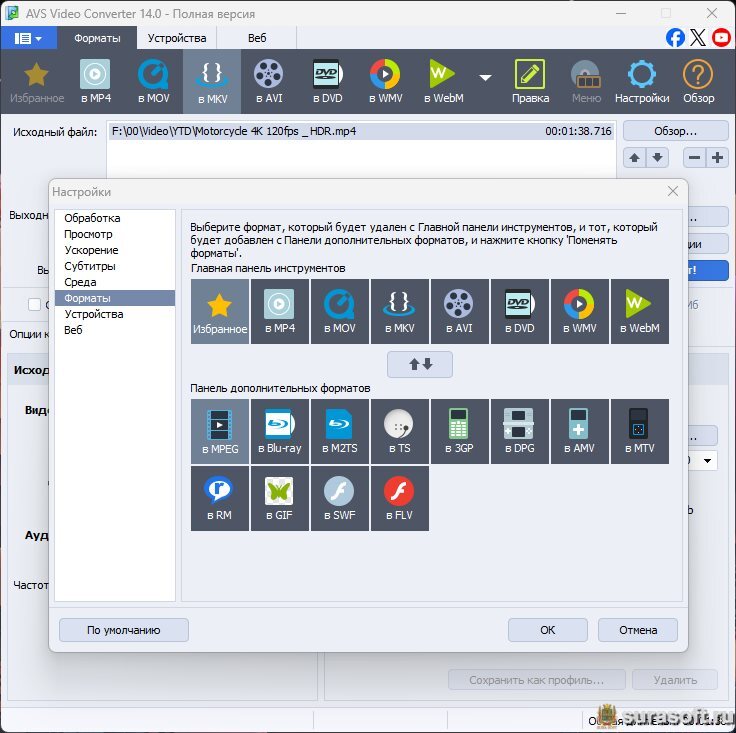This screenshot has height=733, width=736.
Task: Select the в 3GP additional format
Action: (x=460, y=432)
